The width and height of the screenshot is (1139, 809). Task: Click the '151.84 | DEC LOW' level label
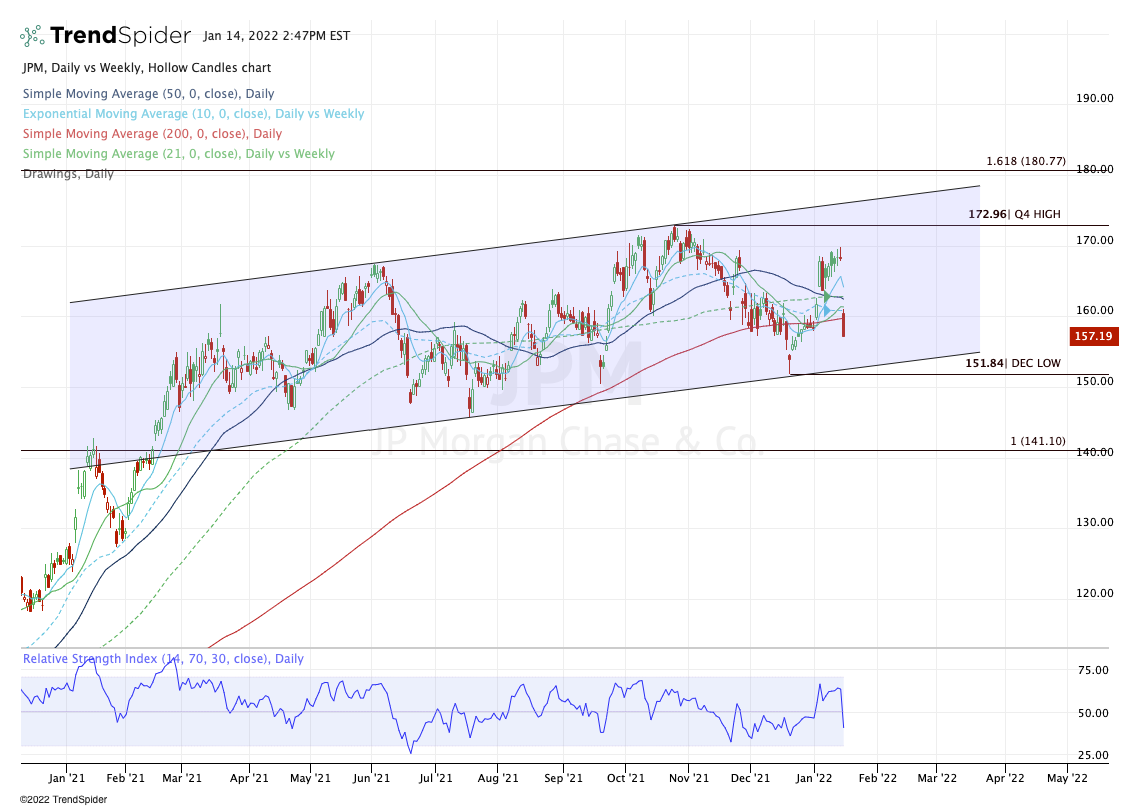[x=1013, y=363]
